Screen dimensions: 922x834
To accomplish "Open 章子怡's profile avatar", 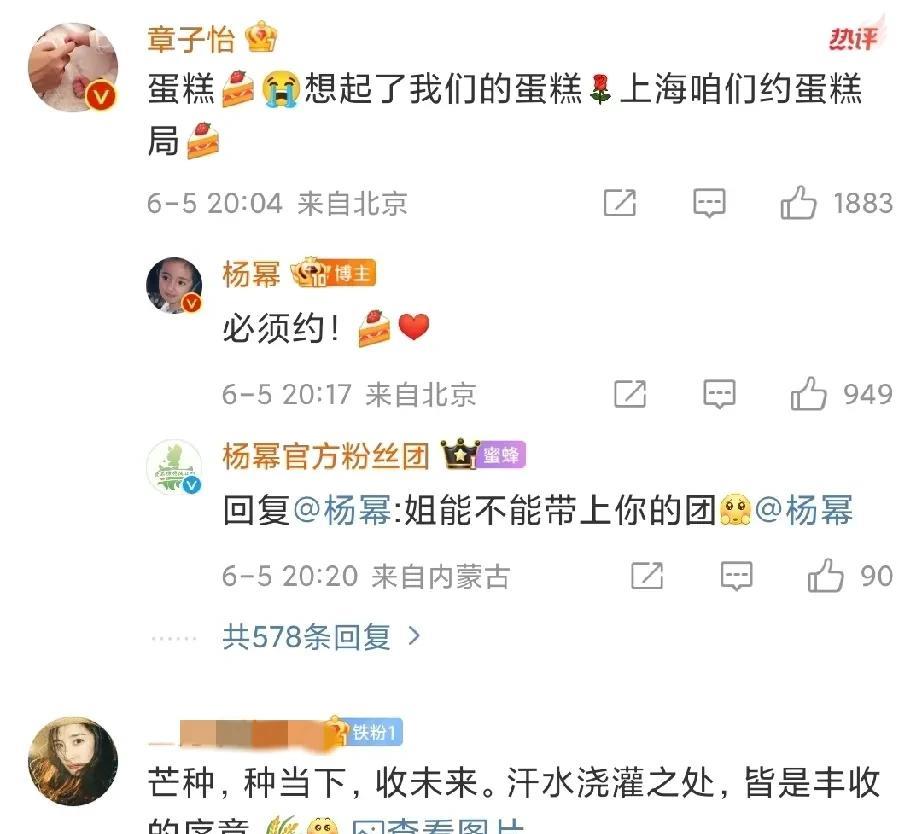I will tap(73, 67).
